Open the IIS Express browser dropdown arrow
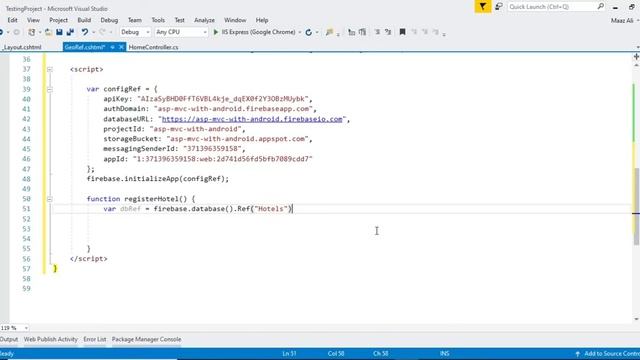Screen dimensions: 640x360 point(300,32)
